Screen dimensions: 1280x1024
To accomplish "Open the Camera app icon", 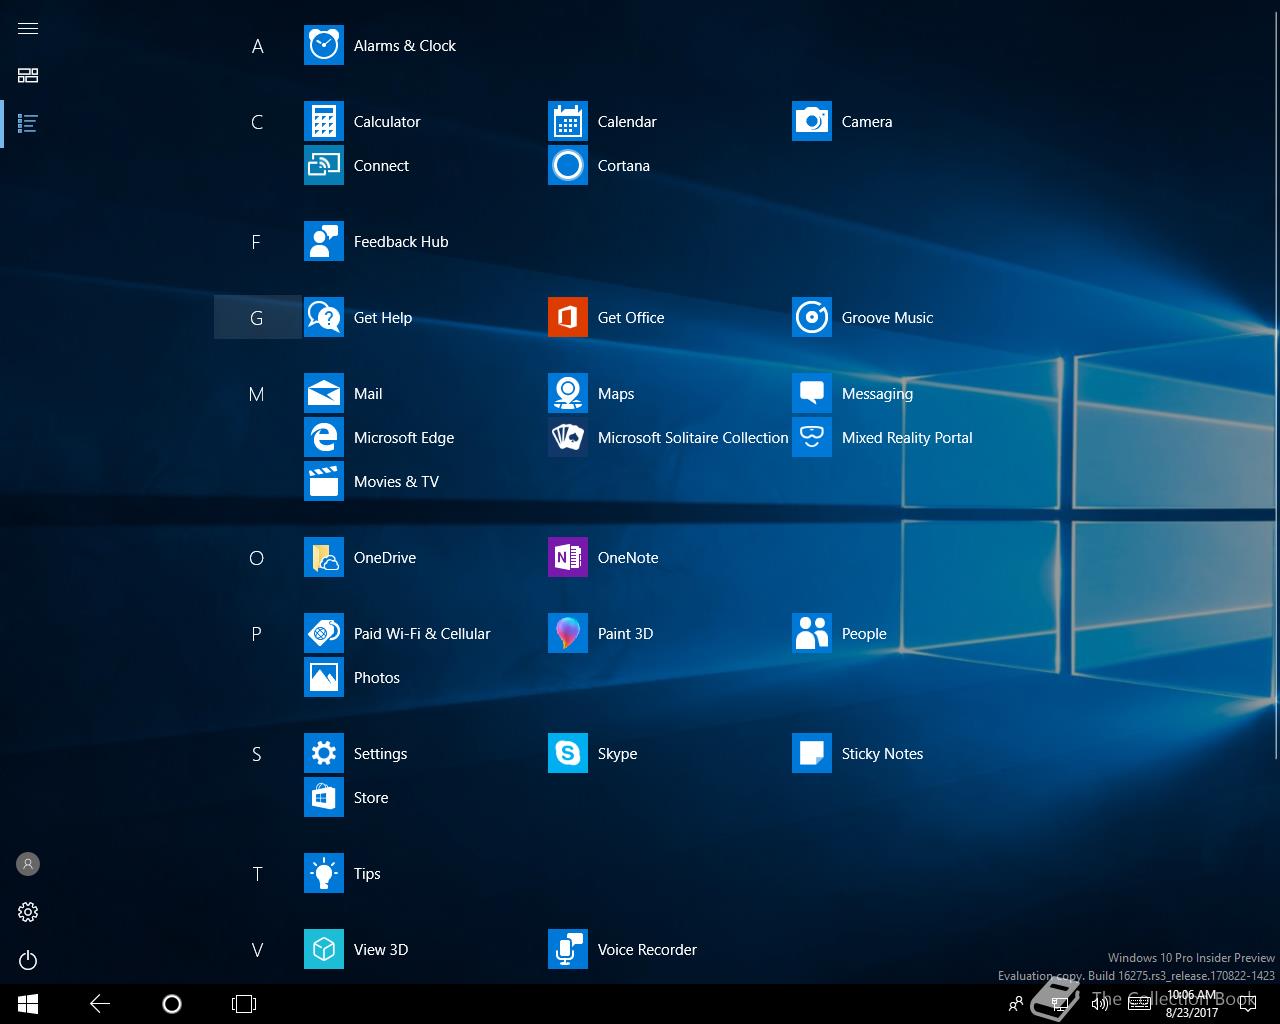I will click(811, 121).
